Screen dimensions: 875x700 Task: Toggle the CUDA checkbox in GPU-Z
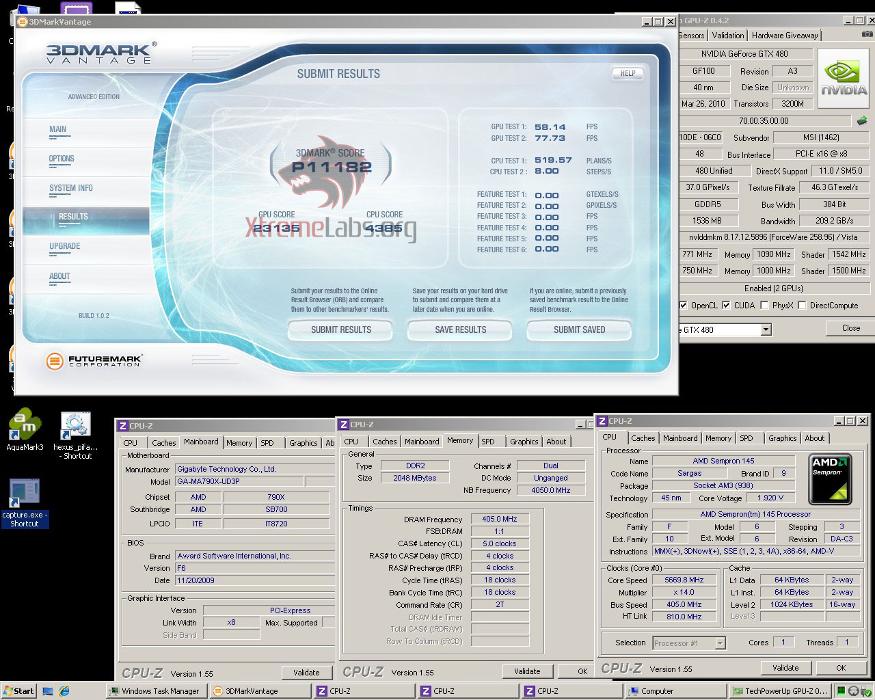[x=725, y=305]
